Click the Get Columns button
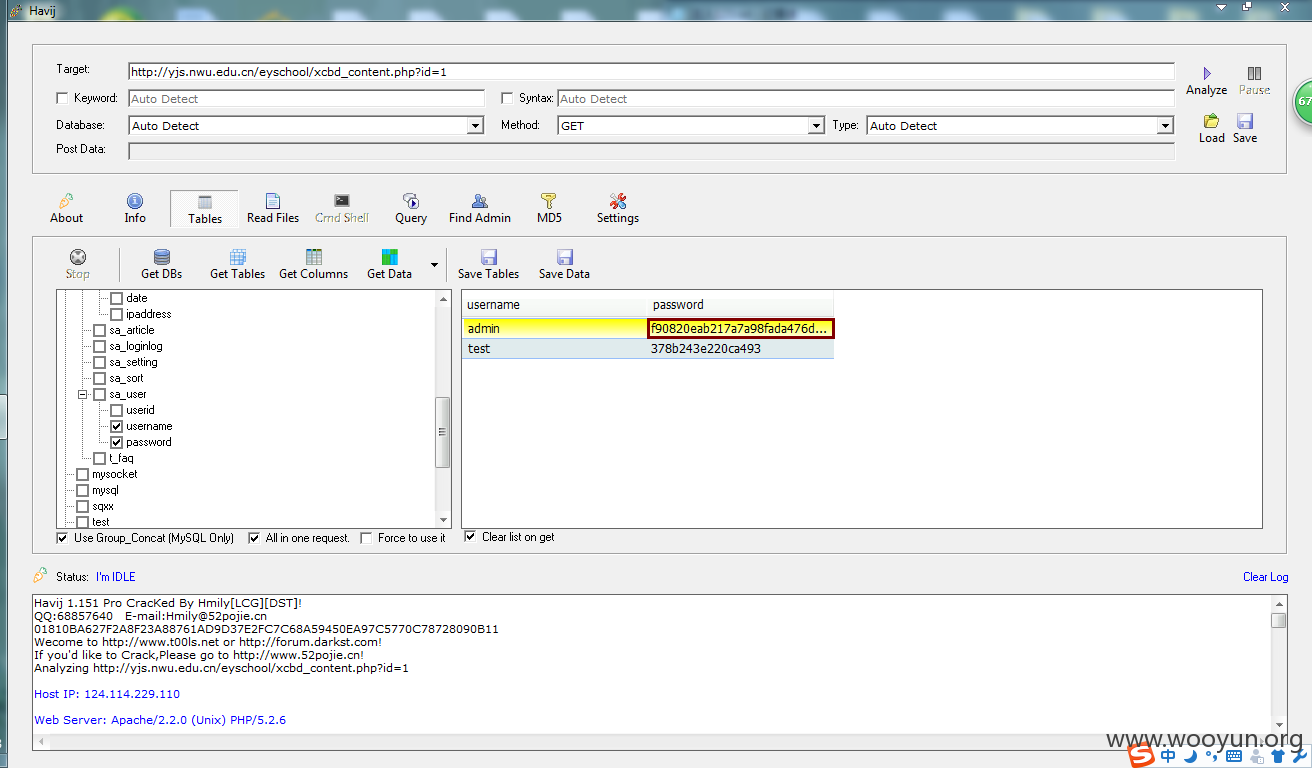 (x=314, y=264)
